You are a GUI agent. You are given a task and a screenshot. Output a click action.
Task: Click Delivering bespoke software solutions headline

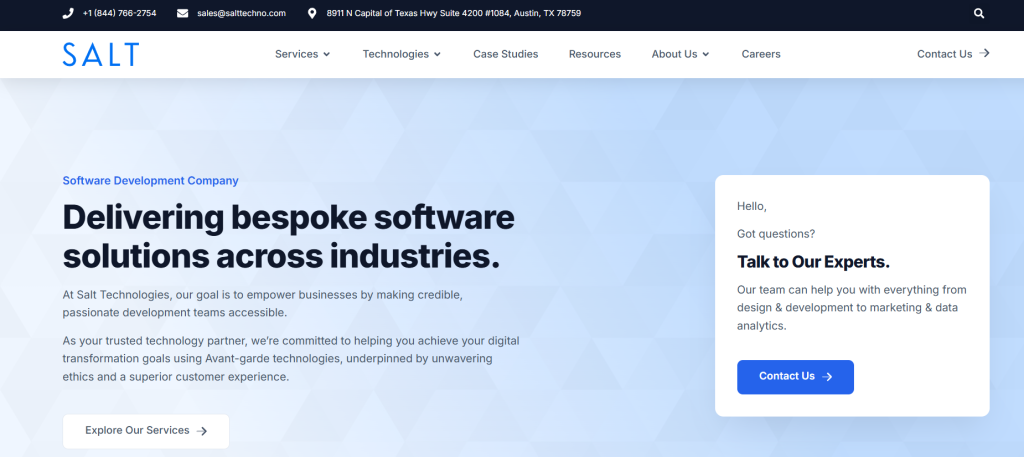point(289,236)
